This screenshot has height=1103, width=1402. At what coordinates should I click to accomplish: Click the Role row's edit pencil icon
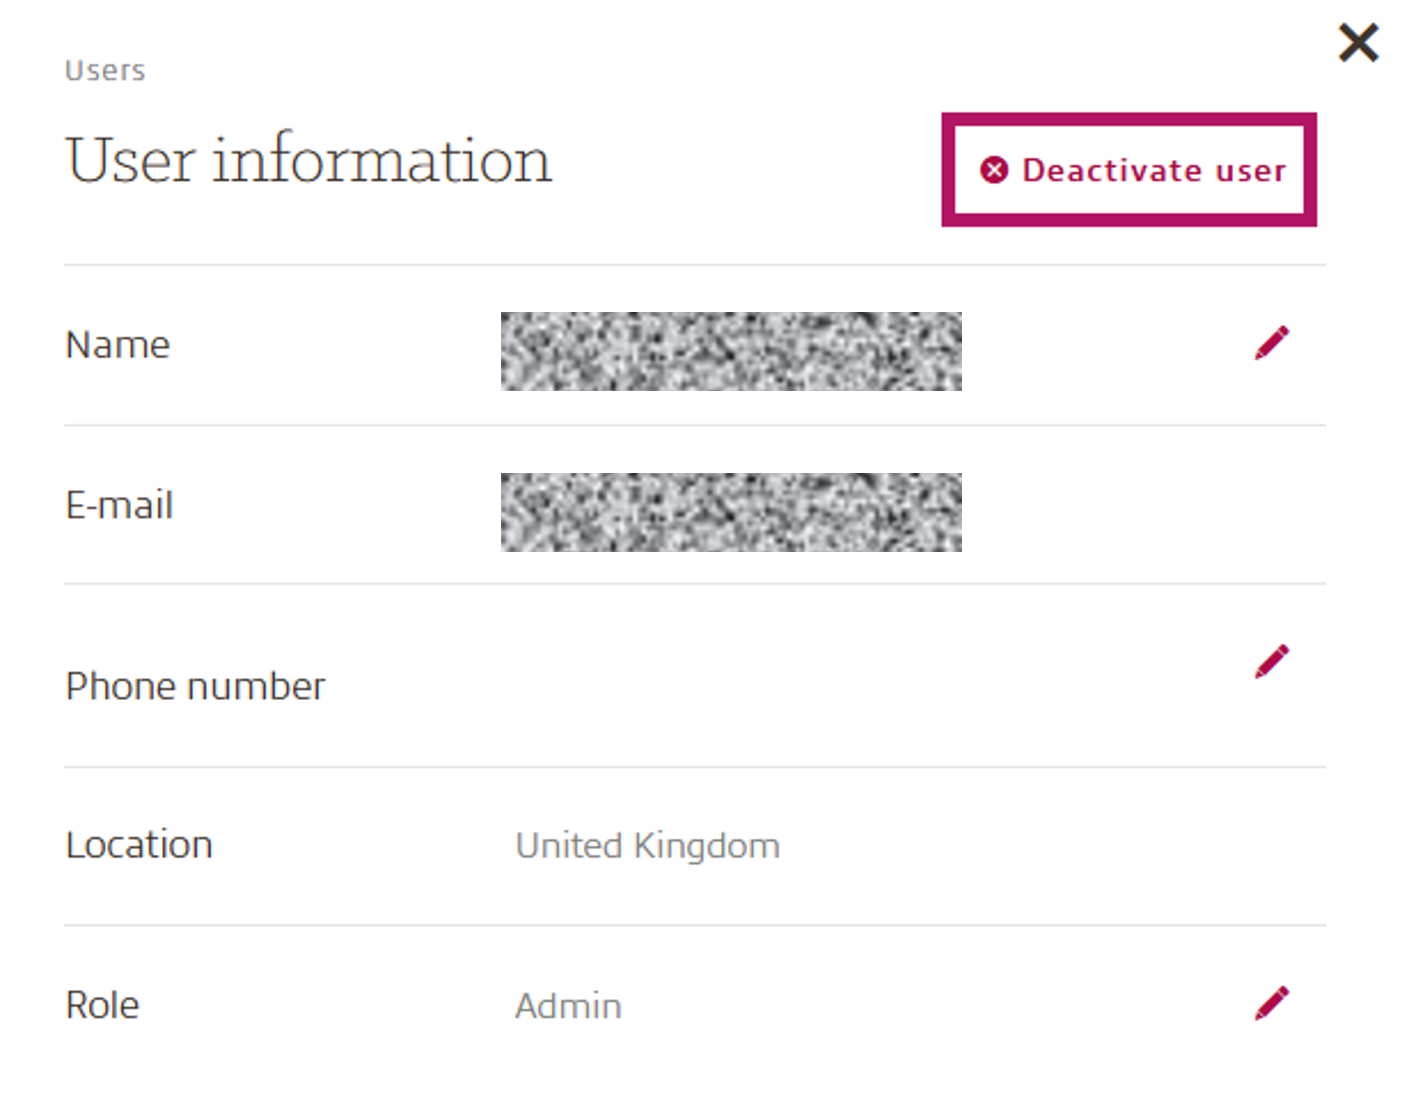pos(1271,1003)
